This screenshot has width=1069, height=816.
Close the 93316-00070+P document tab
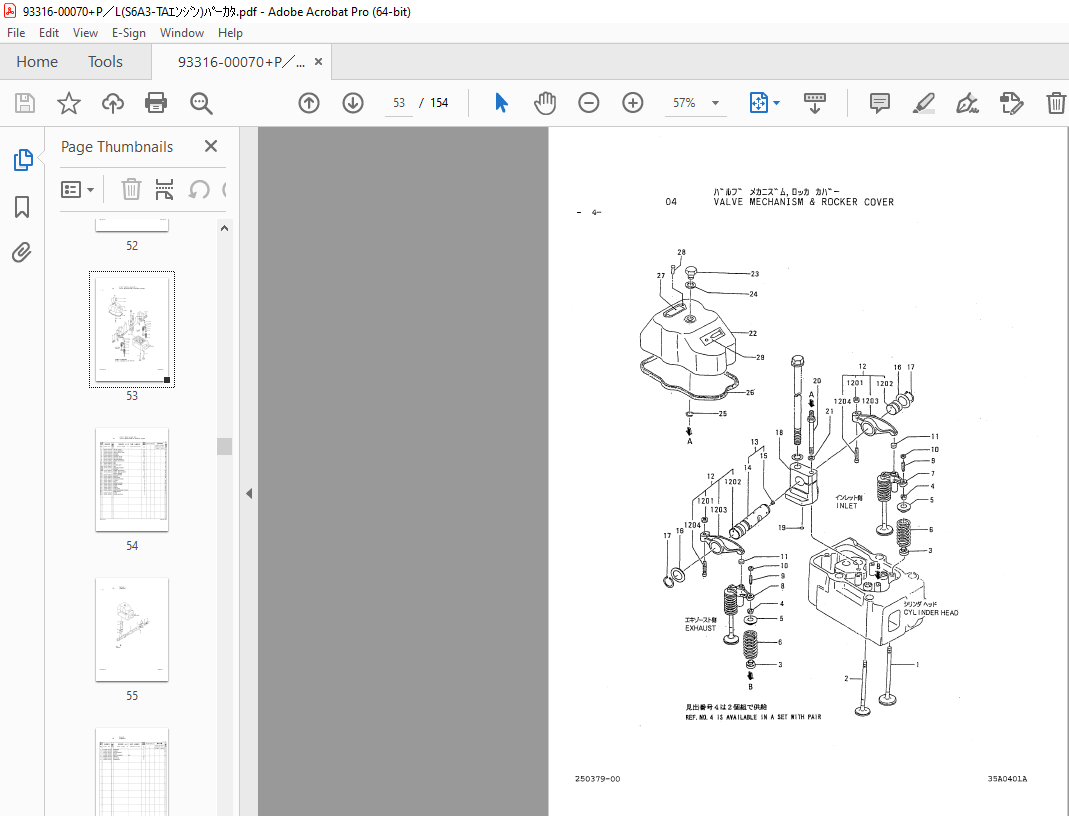(x=318, y=61)
